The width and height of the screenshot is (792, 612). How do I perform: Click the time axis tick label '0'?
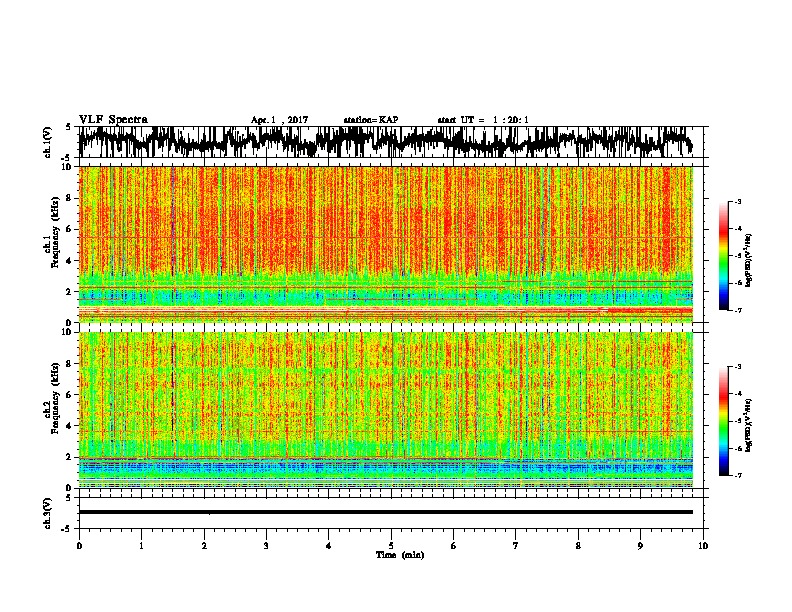coord(79,546)
